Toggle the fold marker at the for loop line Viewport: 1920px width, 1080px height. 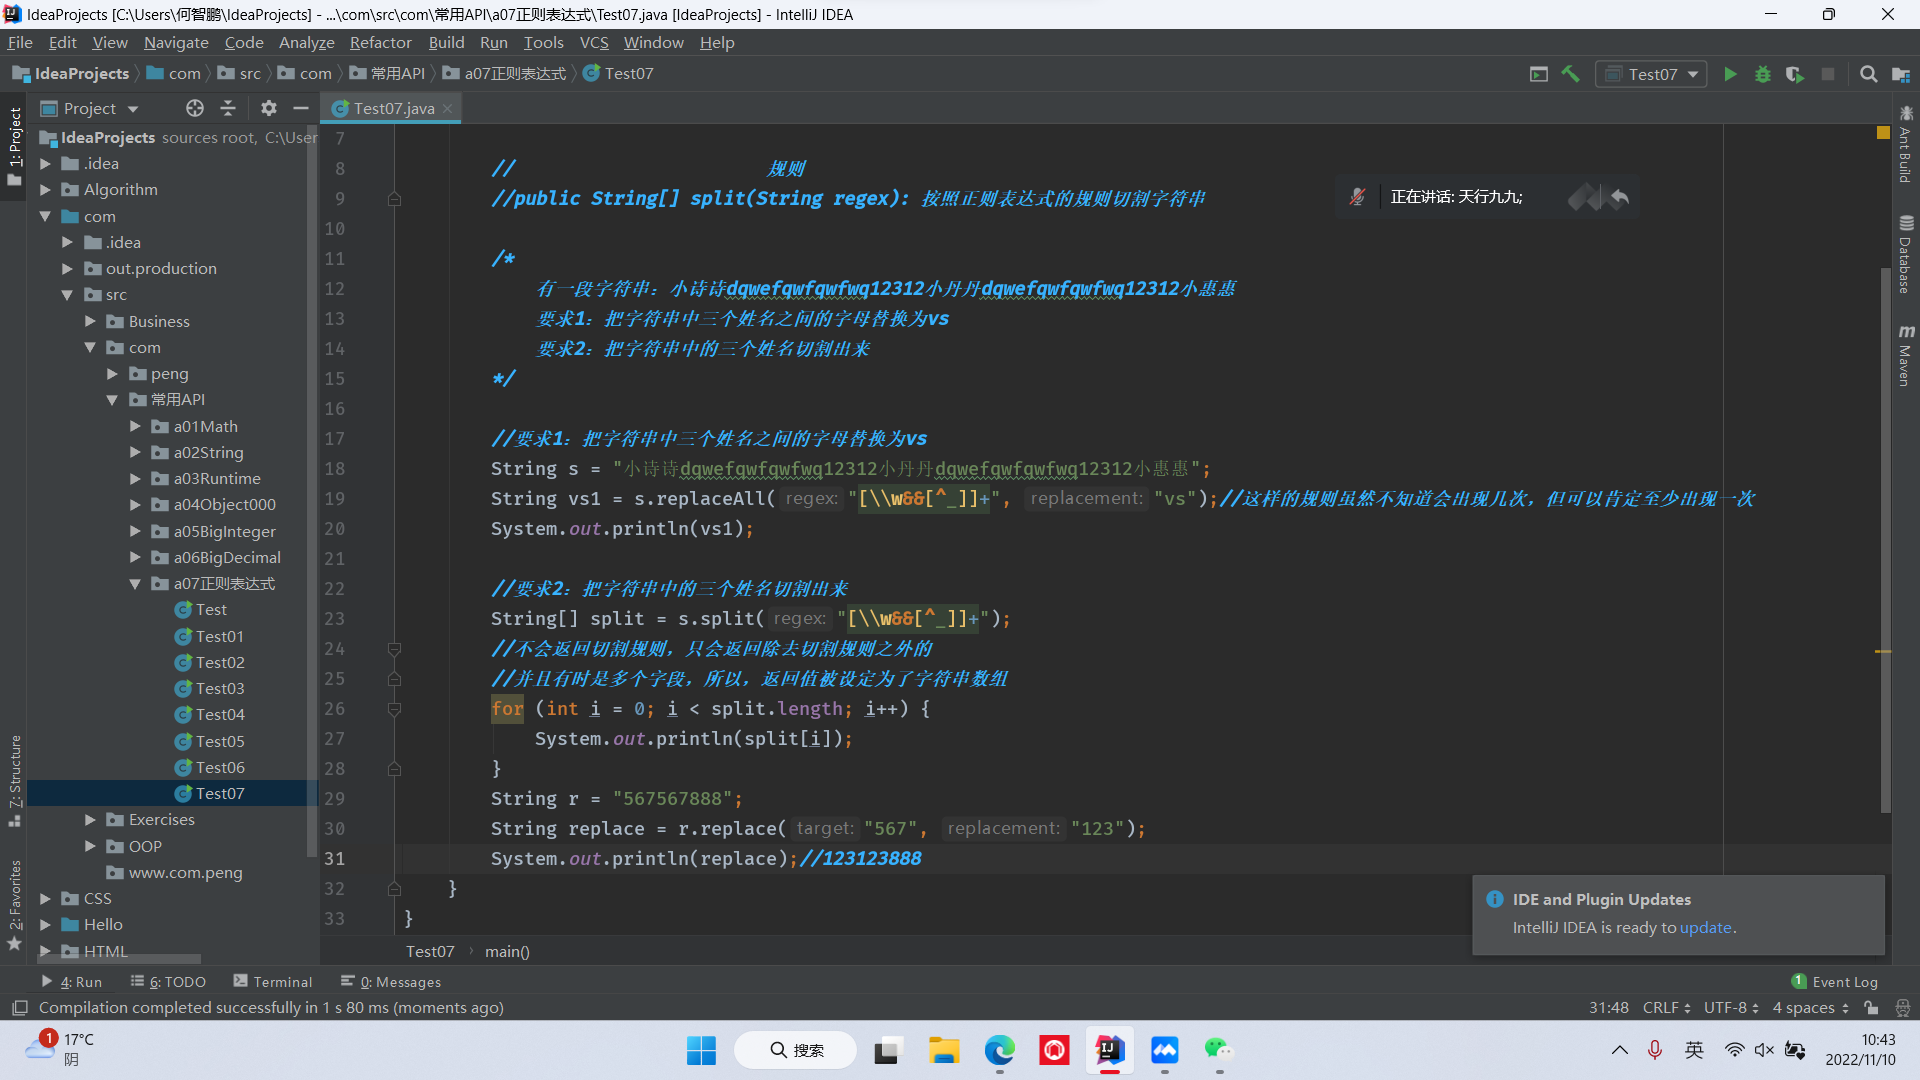[x=394, y=709]
